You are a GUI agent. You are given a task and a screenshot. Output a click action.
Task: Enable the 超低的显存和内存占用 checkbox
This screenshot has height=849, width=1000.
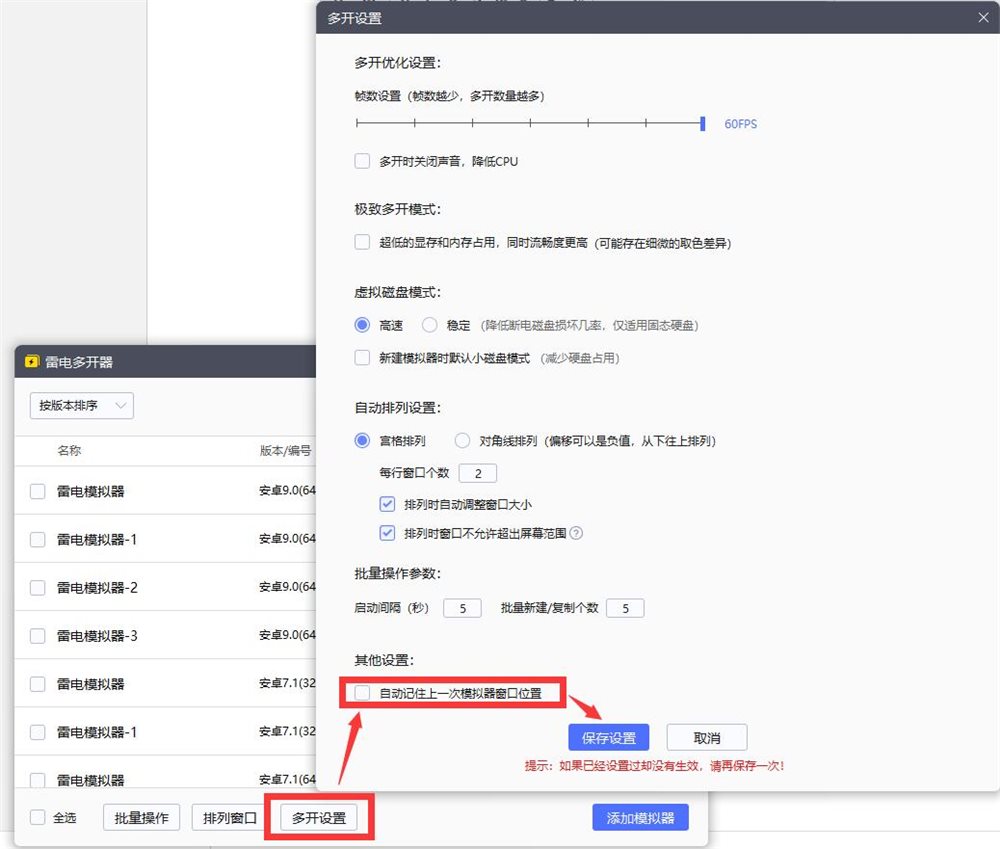(x=362, y=242)
